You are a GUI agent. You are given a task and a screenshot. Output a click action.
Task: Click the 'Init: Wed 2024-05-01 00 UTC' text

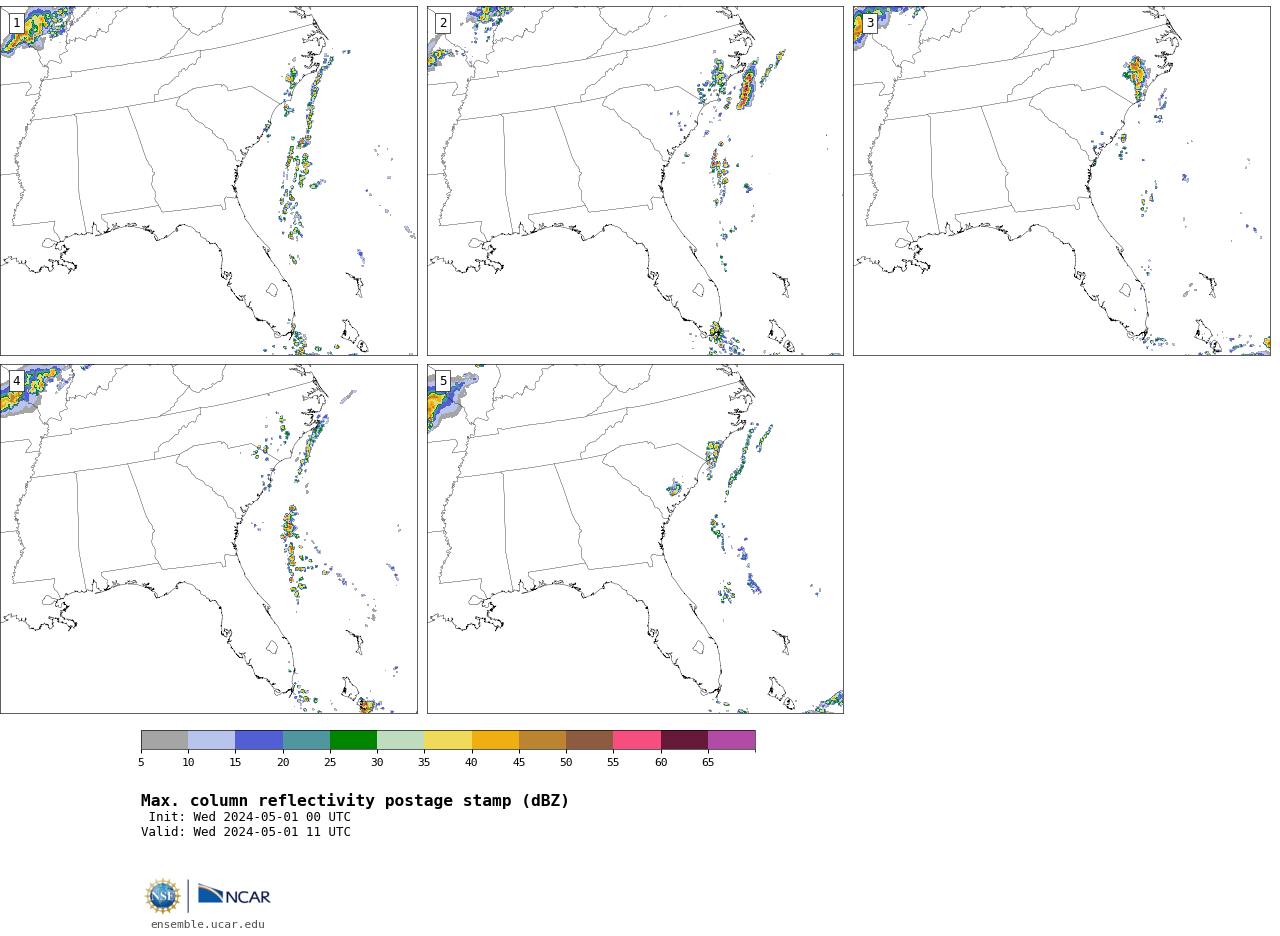tap(250, 817)
